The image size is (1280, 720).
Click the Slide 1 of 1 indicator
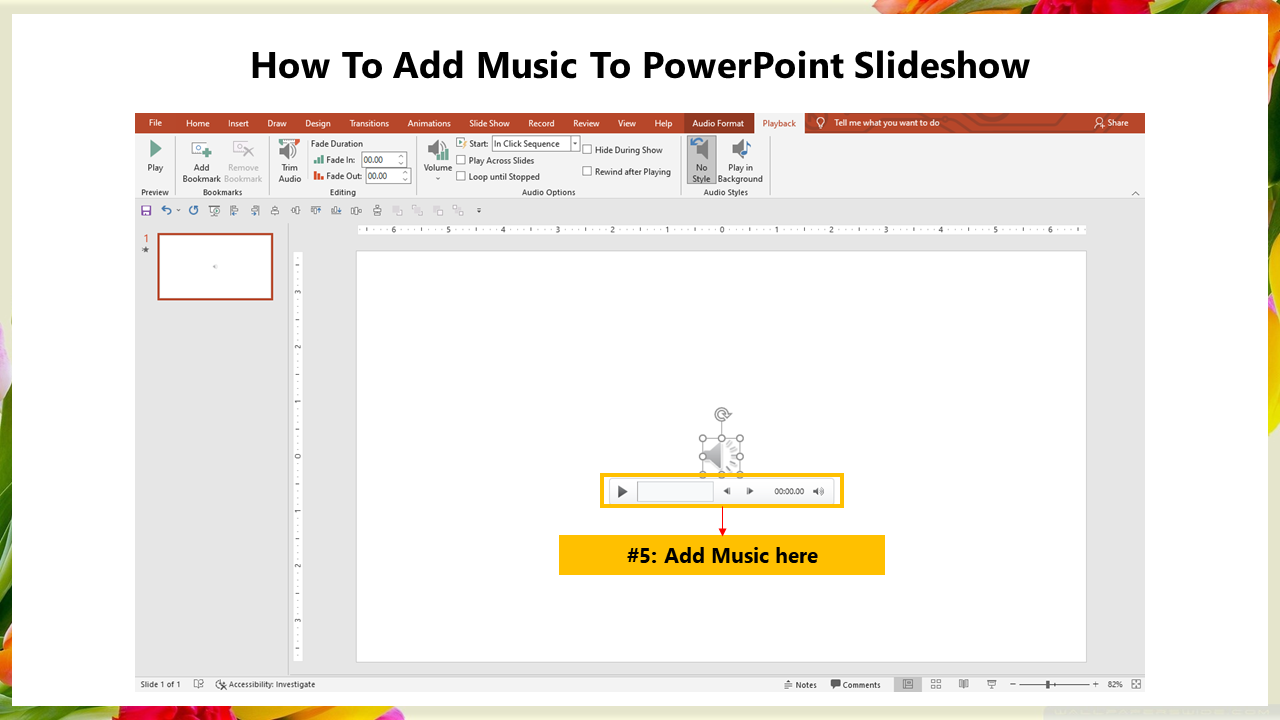[x=161, y=684]
